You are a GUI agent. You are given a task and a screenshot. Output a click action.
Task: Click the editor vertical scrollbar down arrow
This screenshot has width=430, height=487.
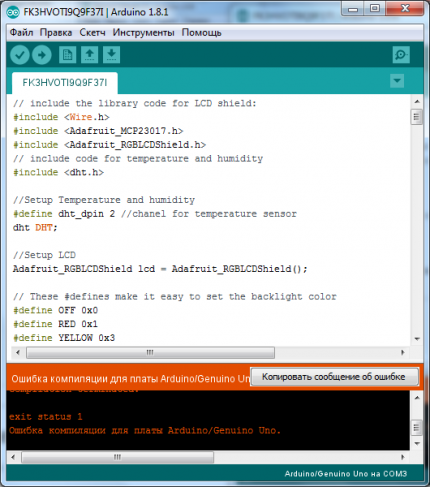(x=417, y=339)
